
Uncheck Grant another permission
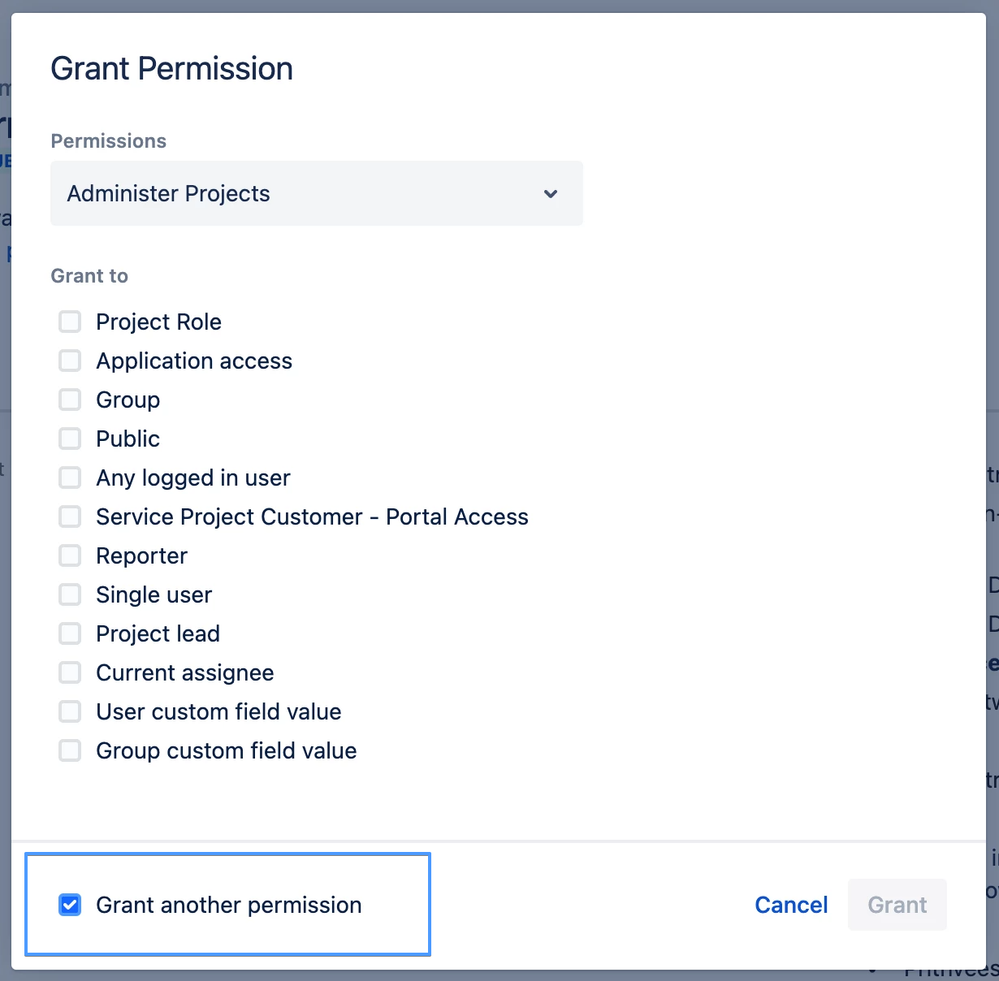click(x=69, y=904)
